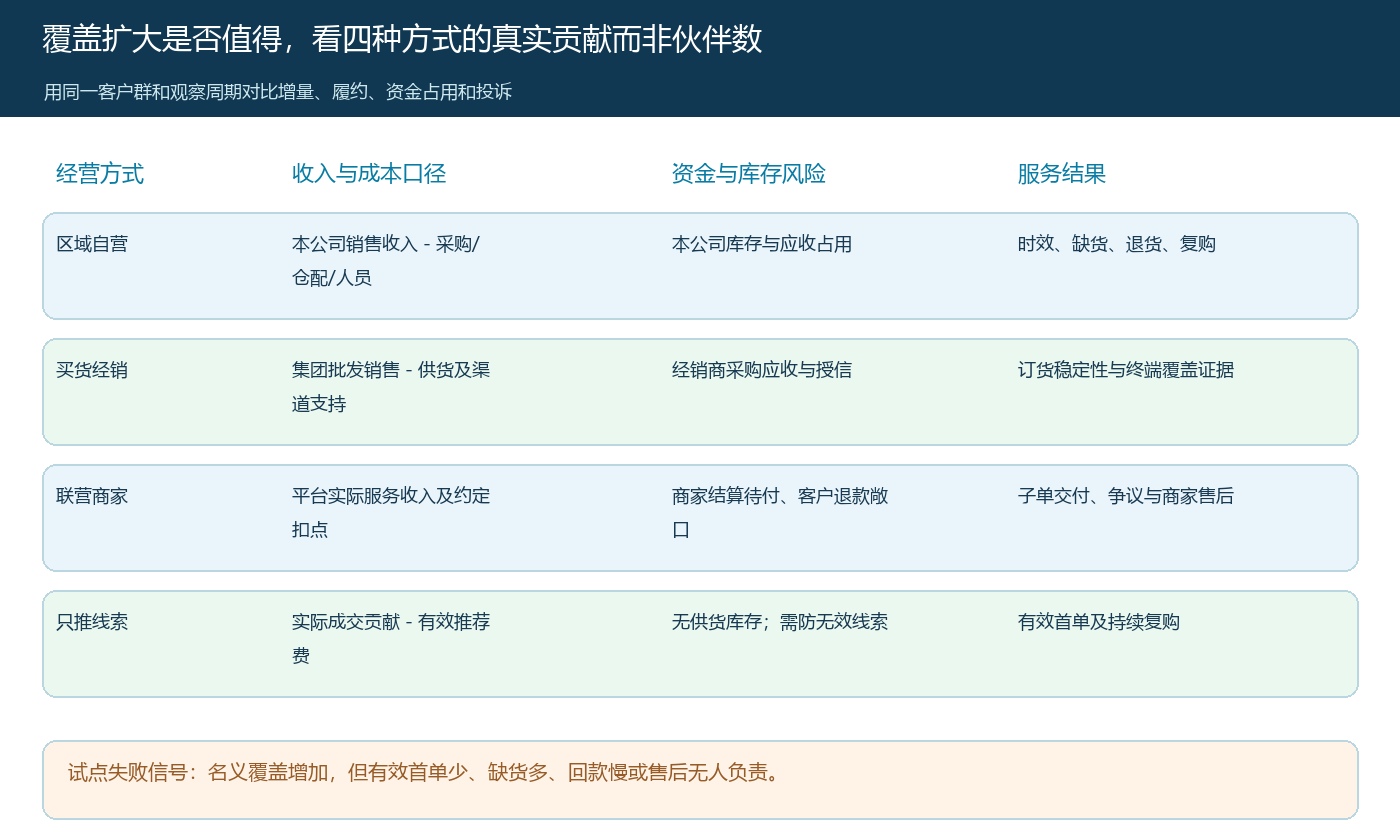Click the cell 经销商采购应收与授信
This screenshot has width=1400, height=840.
coord(762,370)
